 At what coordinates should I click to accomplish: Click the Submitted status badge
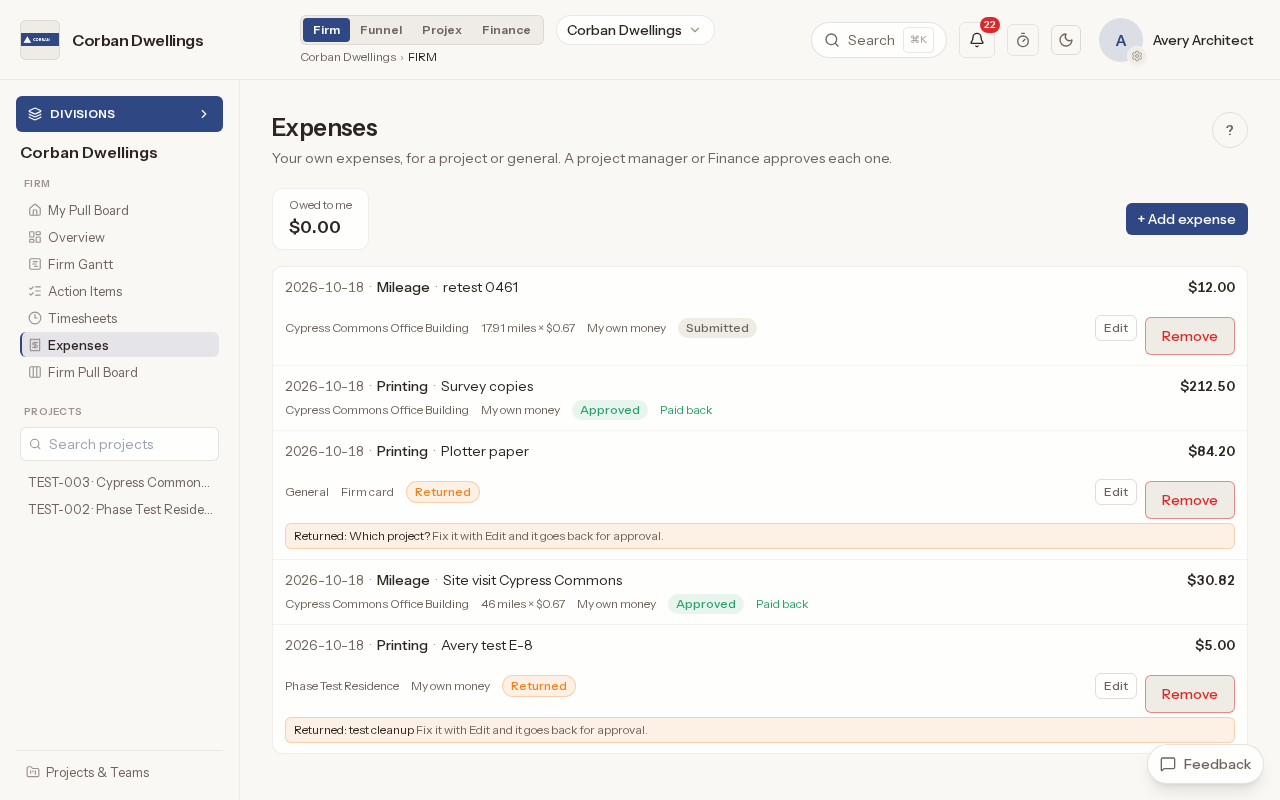pos(717,328)
